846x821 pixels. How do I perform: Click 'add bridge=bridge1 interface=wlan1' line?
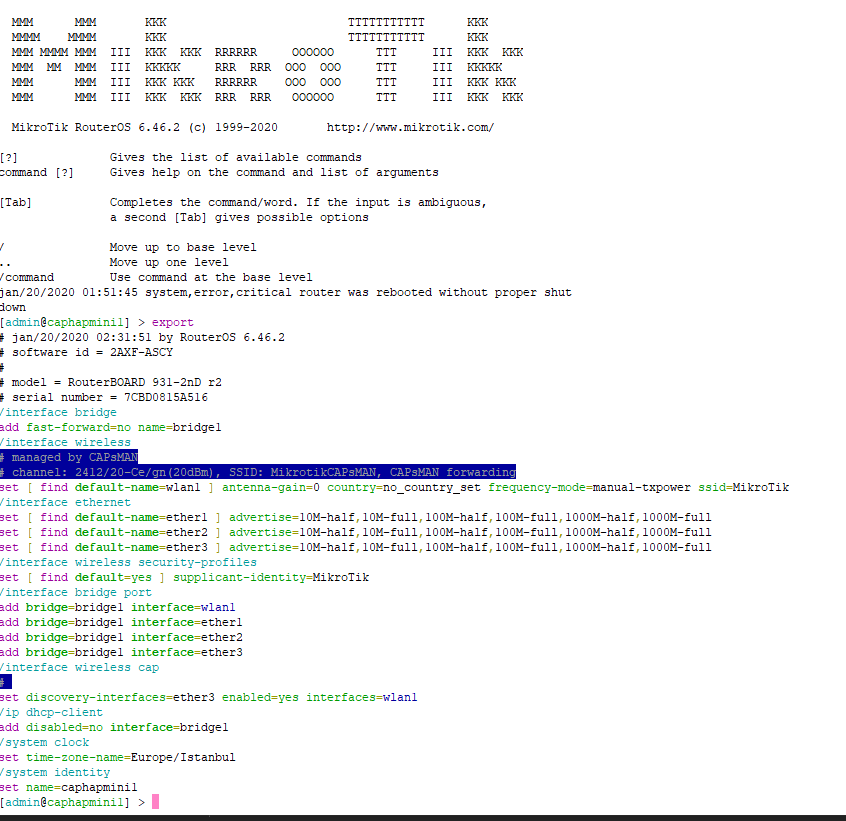(118, 607)
